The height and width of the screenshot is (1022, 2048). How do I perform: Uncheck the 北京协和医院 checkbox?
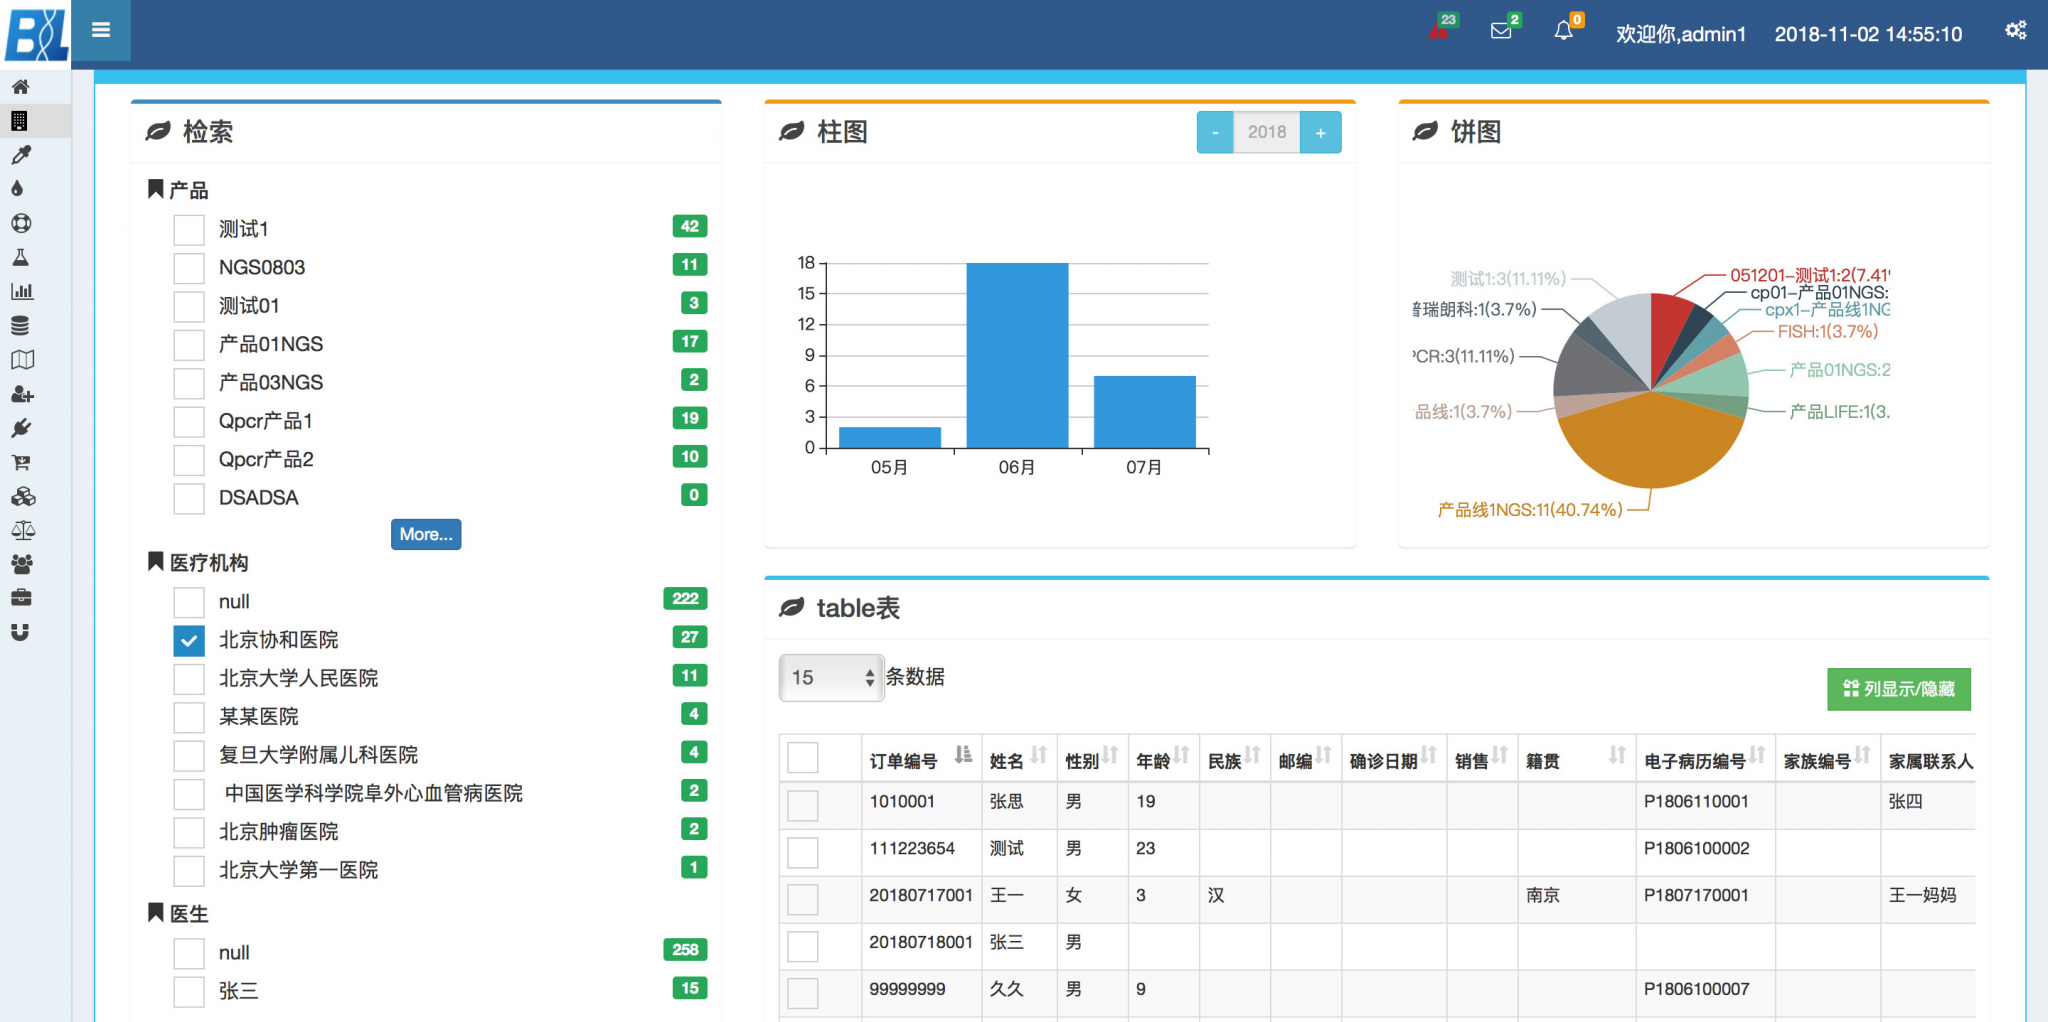(x=189, y=640)
